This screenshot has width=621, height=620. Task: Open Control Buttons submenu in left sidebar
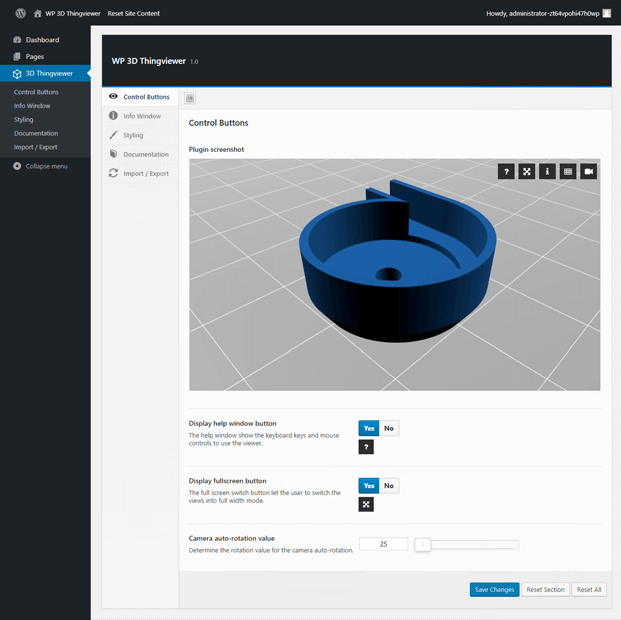(36, 92)
